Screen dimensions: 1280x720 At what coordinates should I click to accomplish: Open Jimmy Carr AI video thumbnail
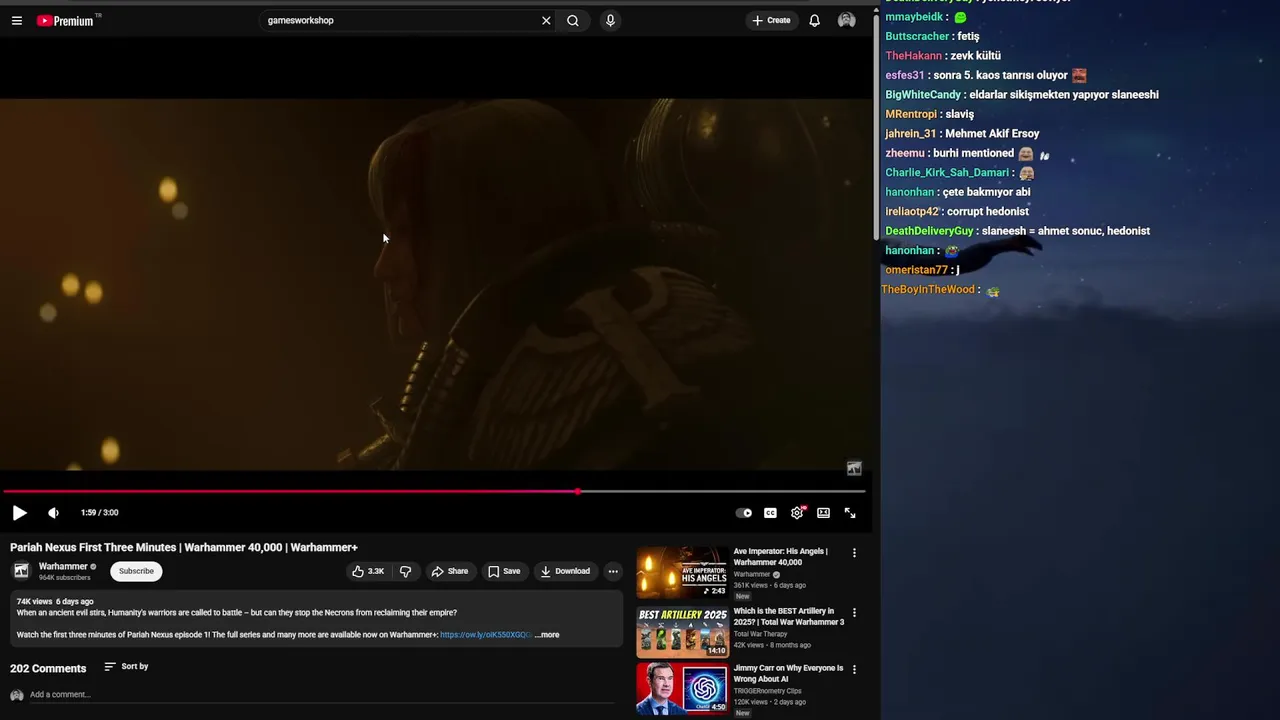click(x=683, y=689)
